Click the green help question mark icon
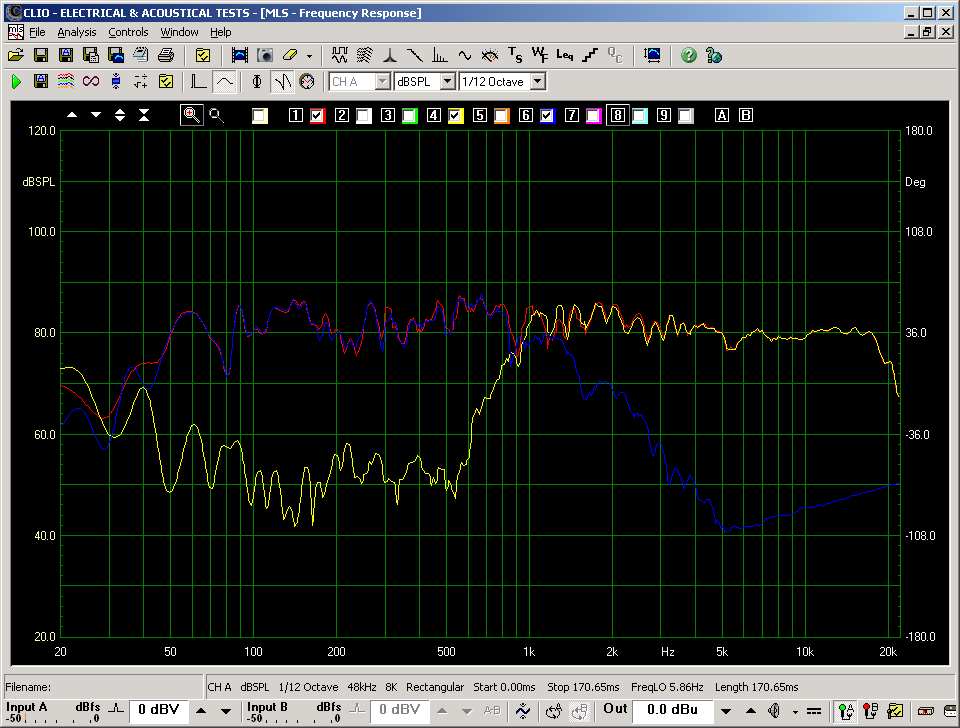This screenshot has width=960, height=728. point(689,55)
